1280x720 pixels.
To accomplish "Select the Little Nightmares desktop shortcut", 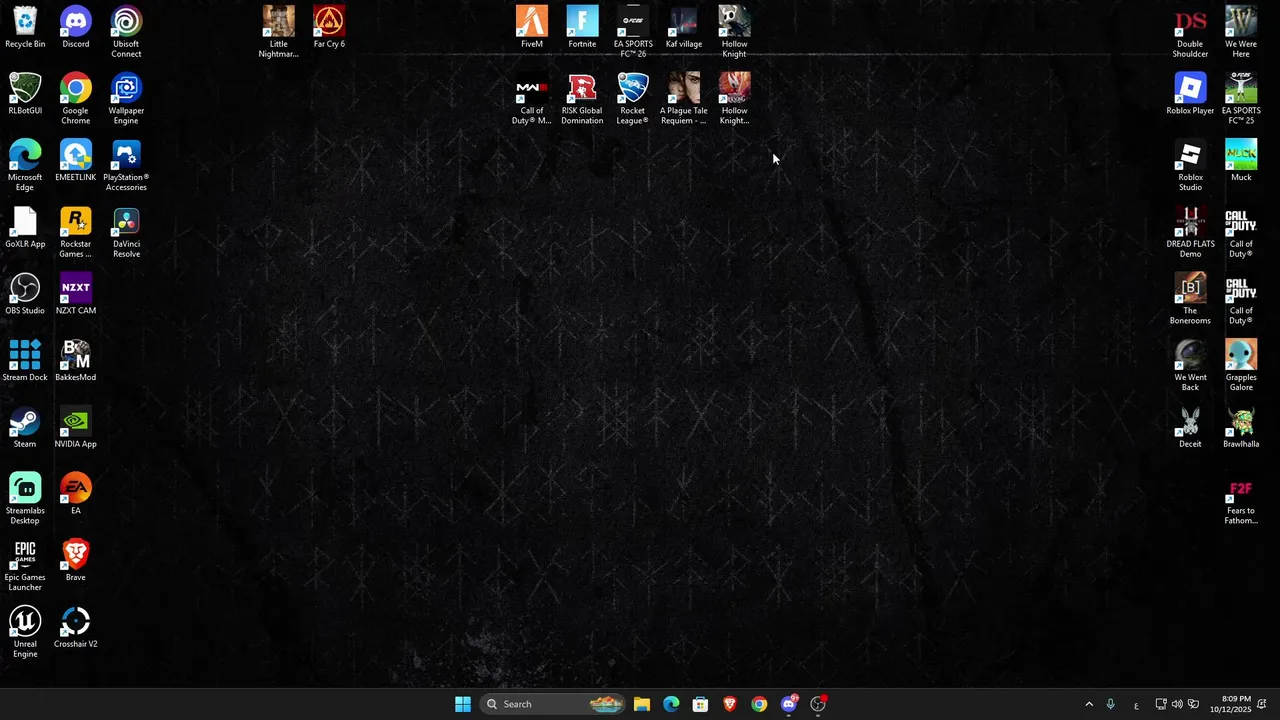I will pyautogui.click(x=279, y=32).
